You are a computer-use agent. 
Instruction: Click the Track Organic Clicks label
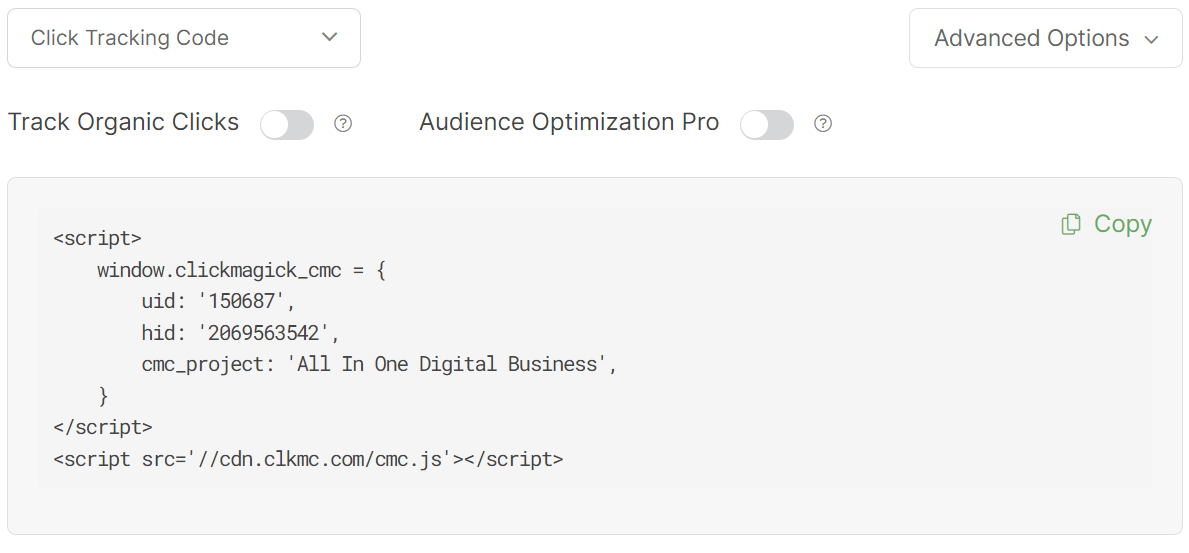pos(124,122)
